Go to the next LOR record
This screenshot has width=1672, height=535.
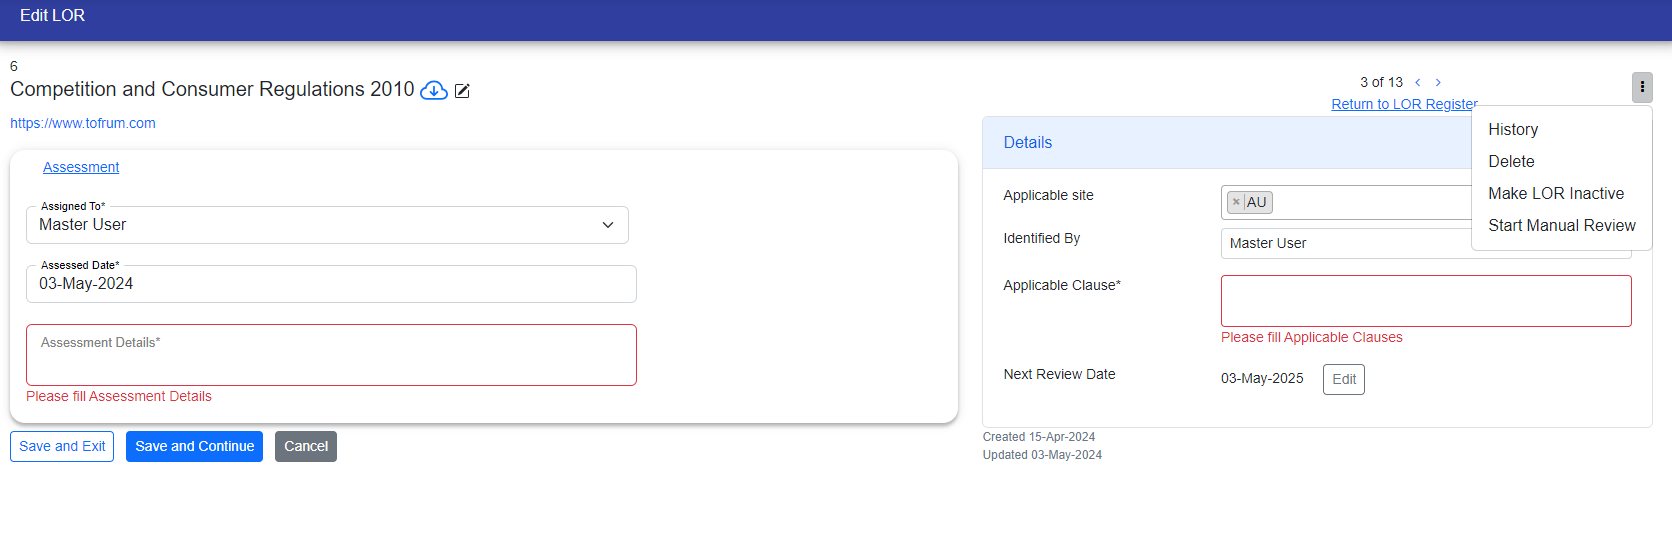point(1438,83)
